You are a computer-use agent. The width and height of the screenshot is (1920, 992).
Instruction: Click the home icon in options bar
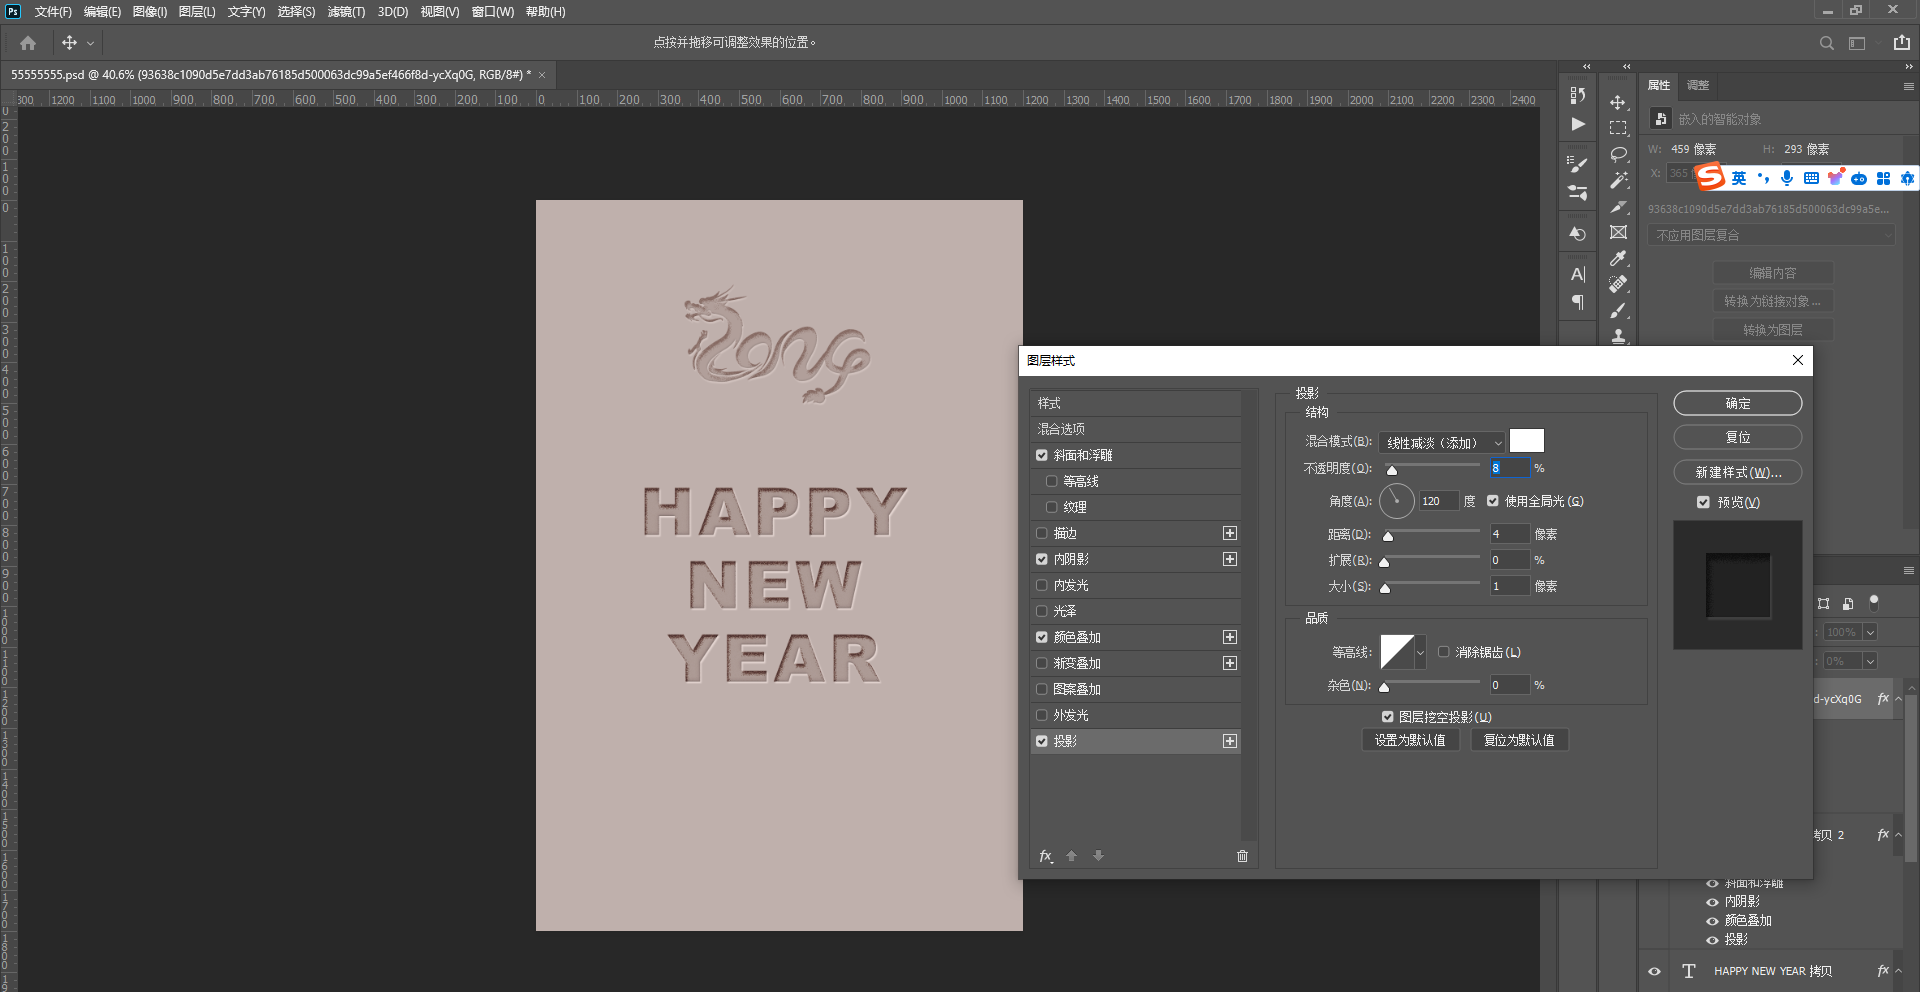pos(28,43)
